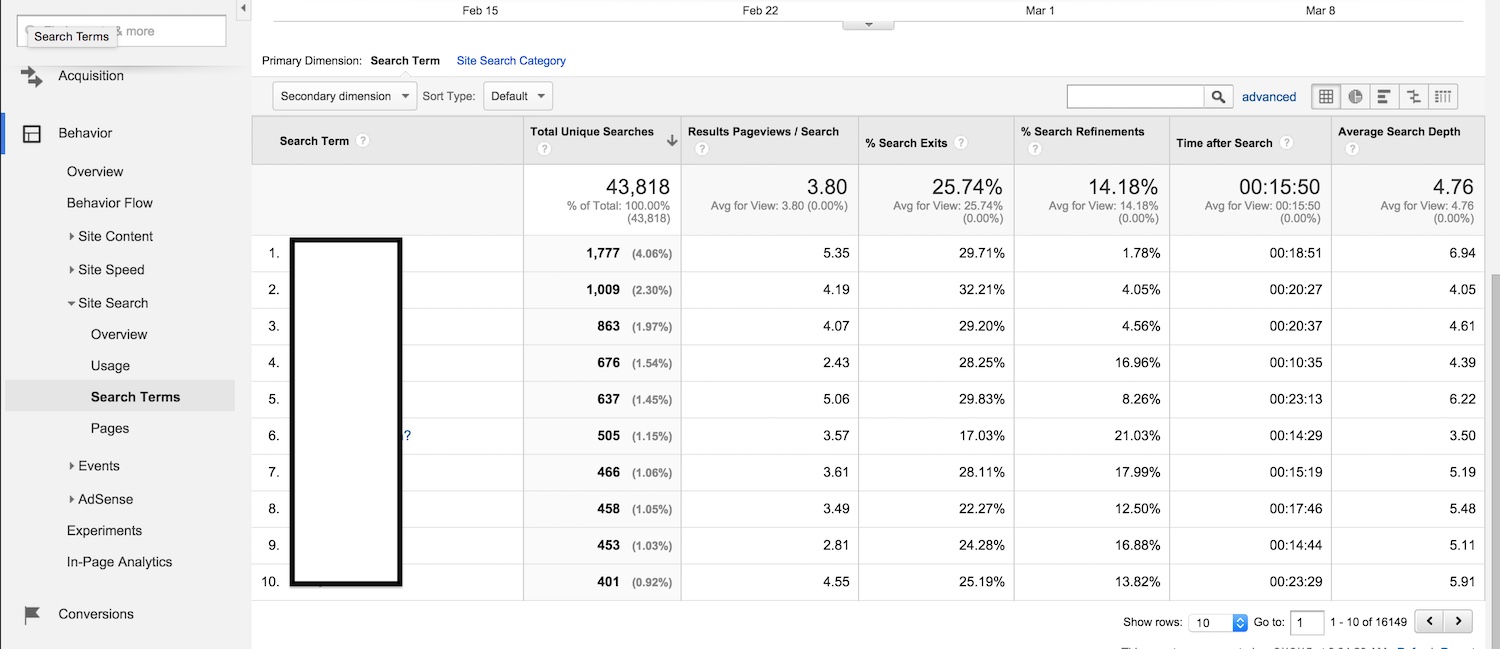Image resolution: width=1500 pixels, height=649 pixels.
Task: Click the advanced filter link
Action: 1269,97
